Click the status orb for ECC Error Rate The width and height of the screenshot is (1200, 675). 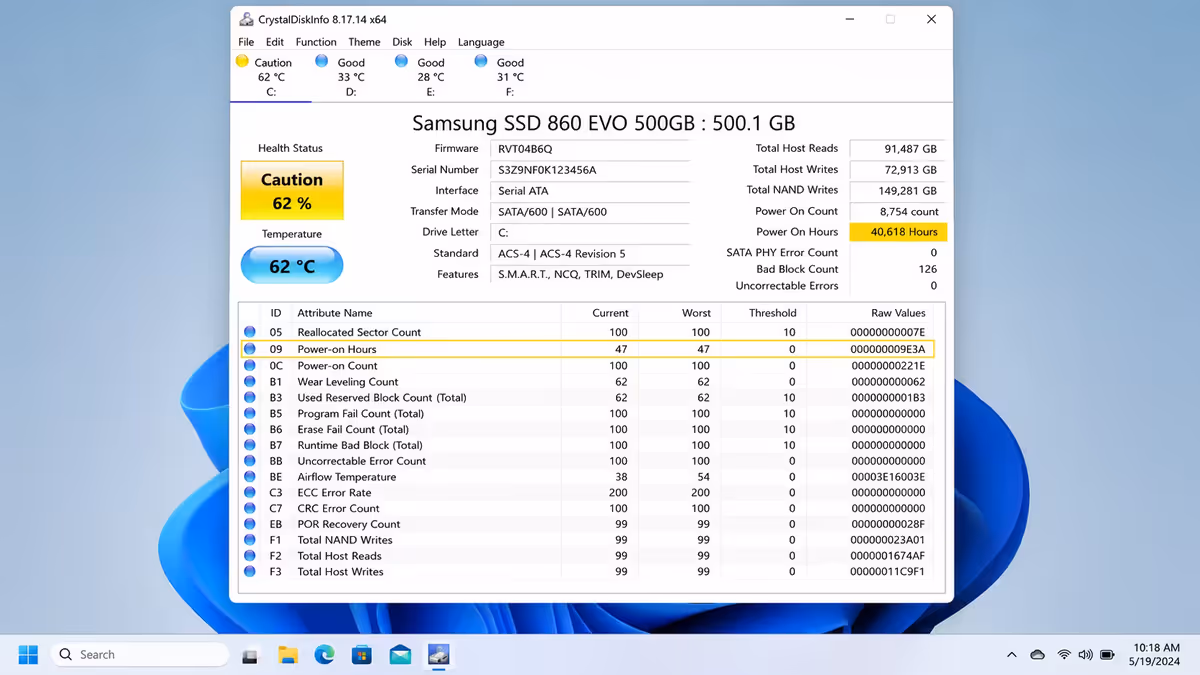pos(250,493)
